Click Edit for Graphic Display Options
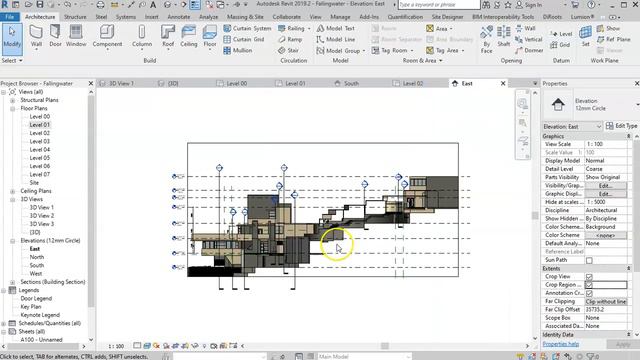This screenshot has height=360, width=640. 605,194
